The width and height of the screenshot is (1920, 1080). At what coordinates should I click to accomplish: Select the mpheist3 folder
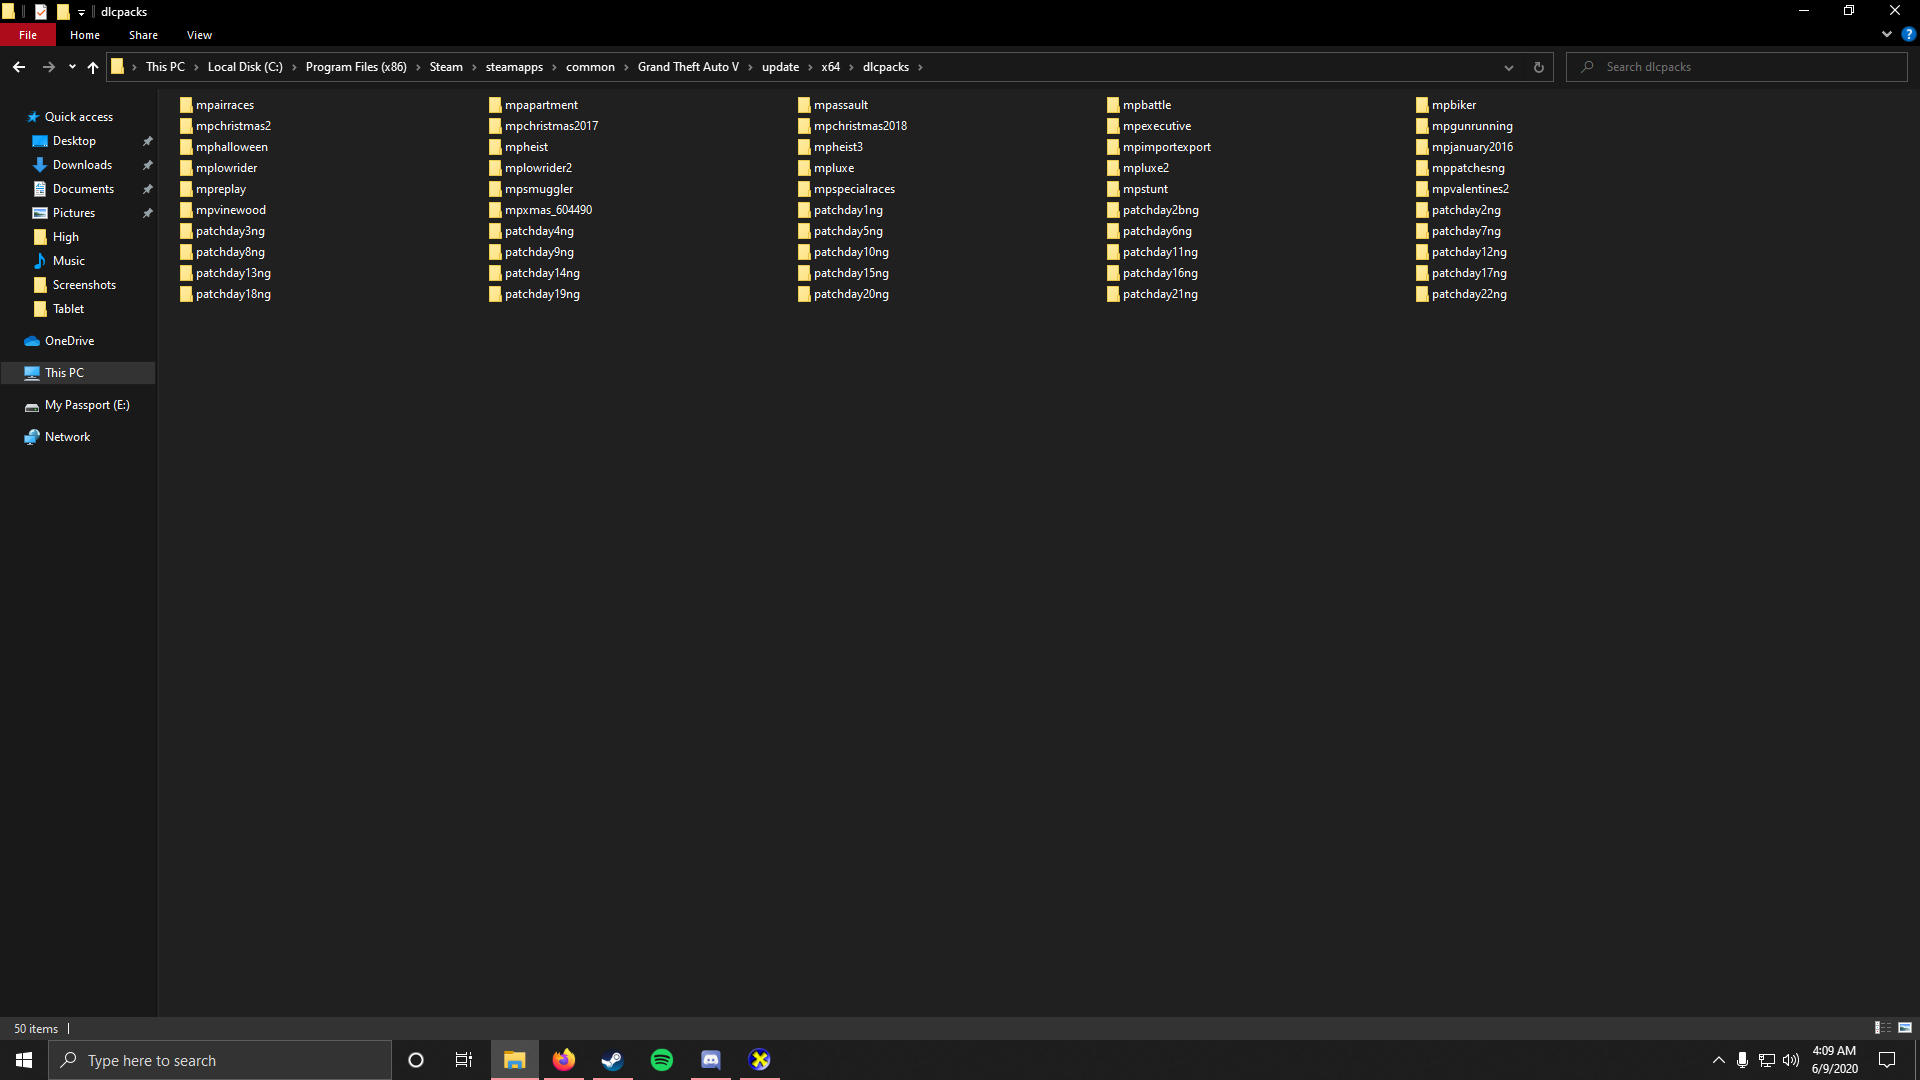click(x=837, y=147)
